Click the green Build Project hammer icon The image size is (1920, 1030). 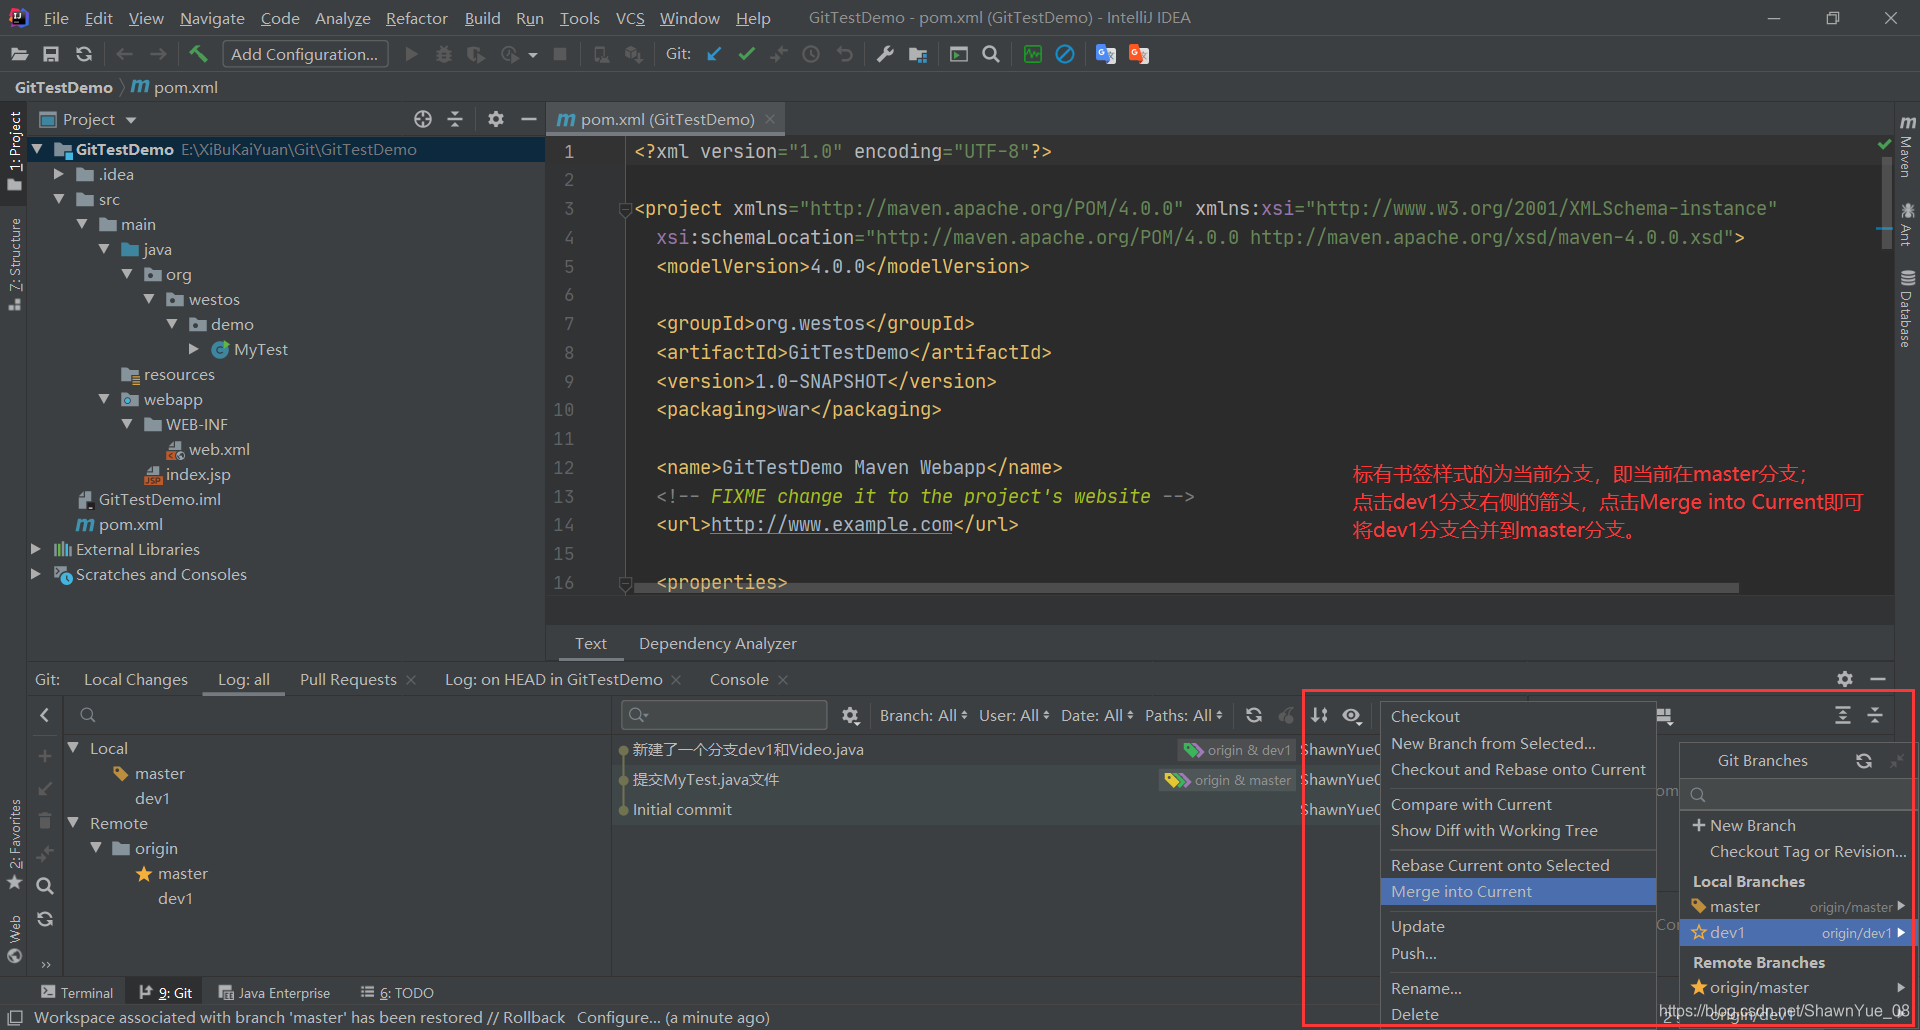click(198, 54)
